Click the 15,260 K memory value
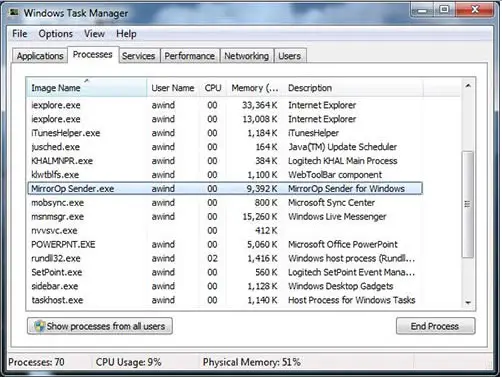This screenshot has height=377, width=502. click(x=260, y=216)
